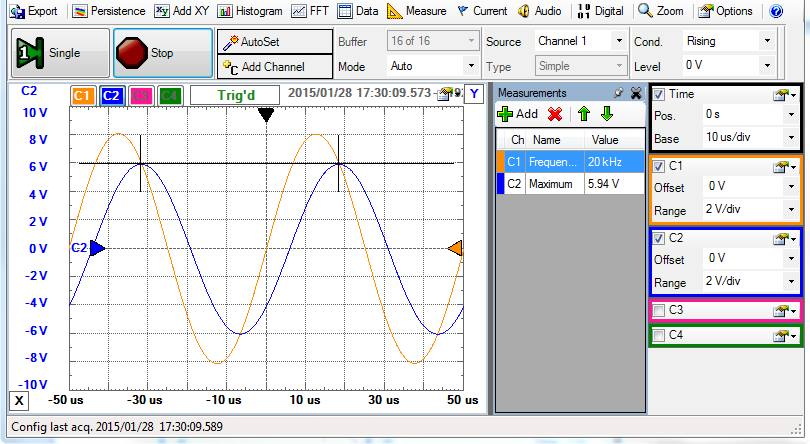The image size is (810, 444).
Task: Open the Measure tool
Action: coord(417,11)
